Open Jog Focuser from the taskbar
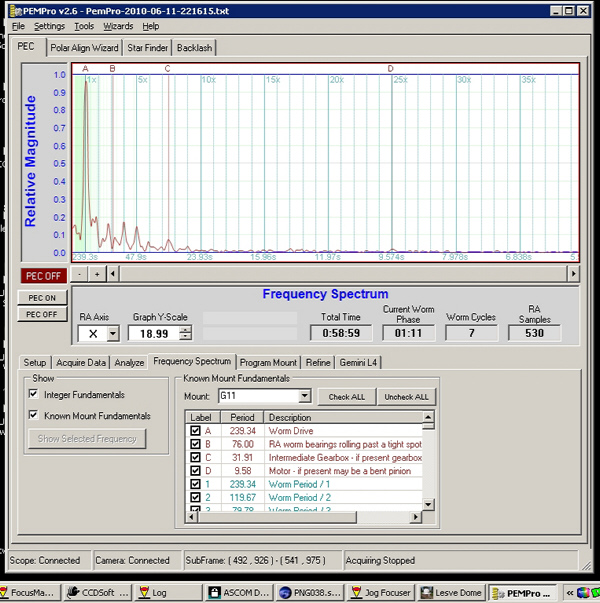 click(381, 593)
